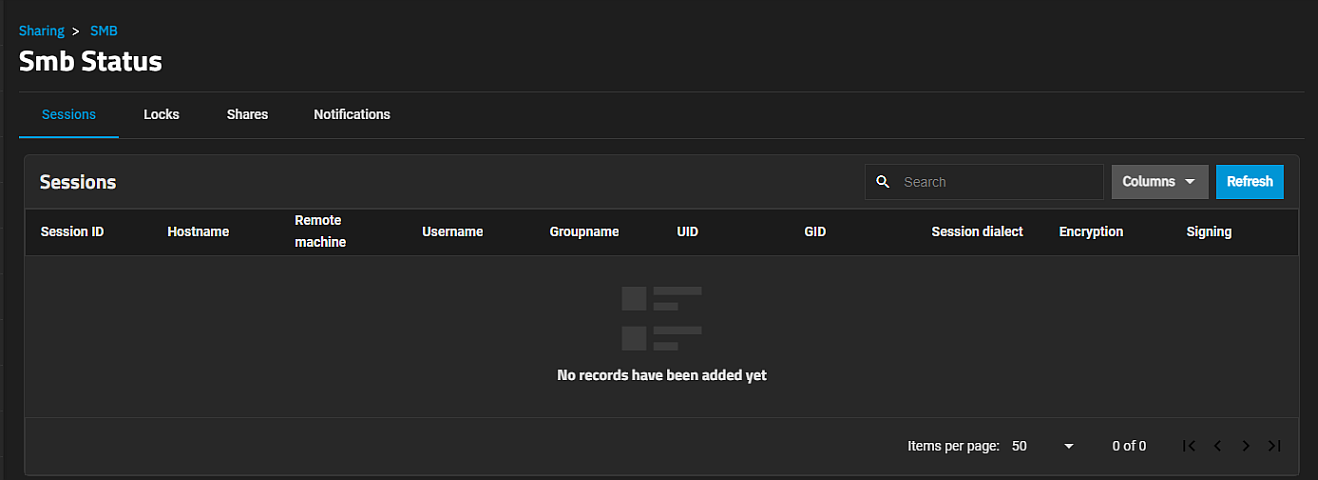
Task: Sort by Session ID column header
Action: click(72, 232)
